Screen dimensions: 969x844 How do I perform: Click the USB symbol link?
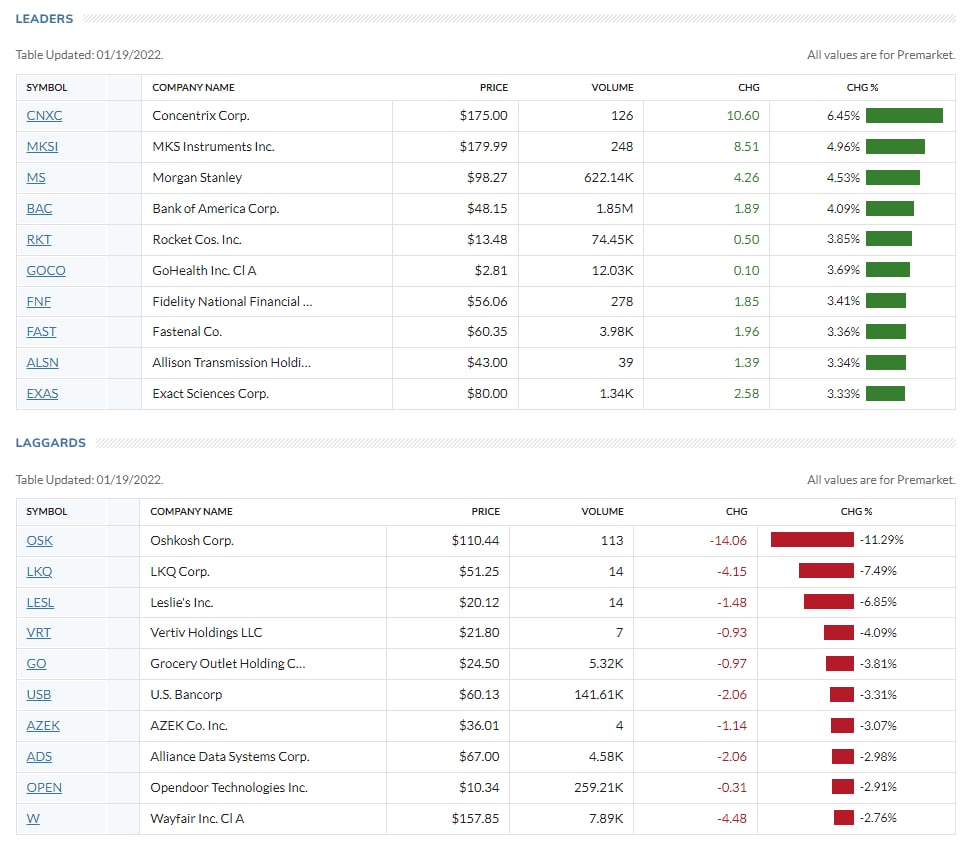tap(39, 695)
